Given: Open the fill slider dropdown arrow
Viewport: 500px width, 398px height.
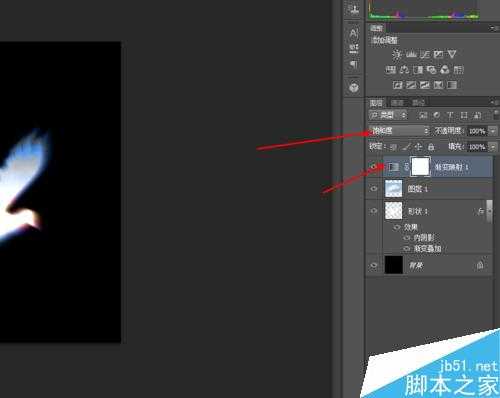Looking at the screenshot, I should tap(493, 147).
